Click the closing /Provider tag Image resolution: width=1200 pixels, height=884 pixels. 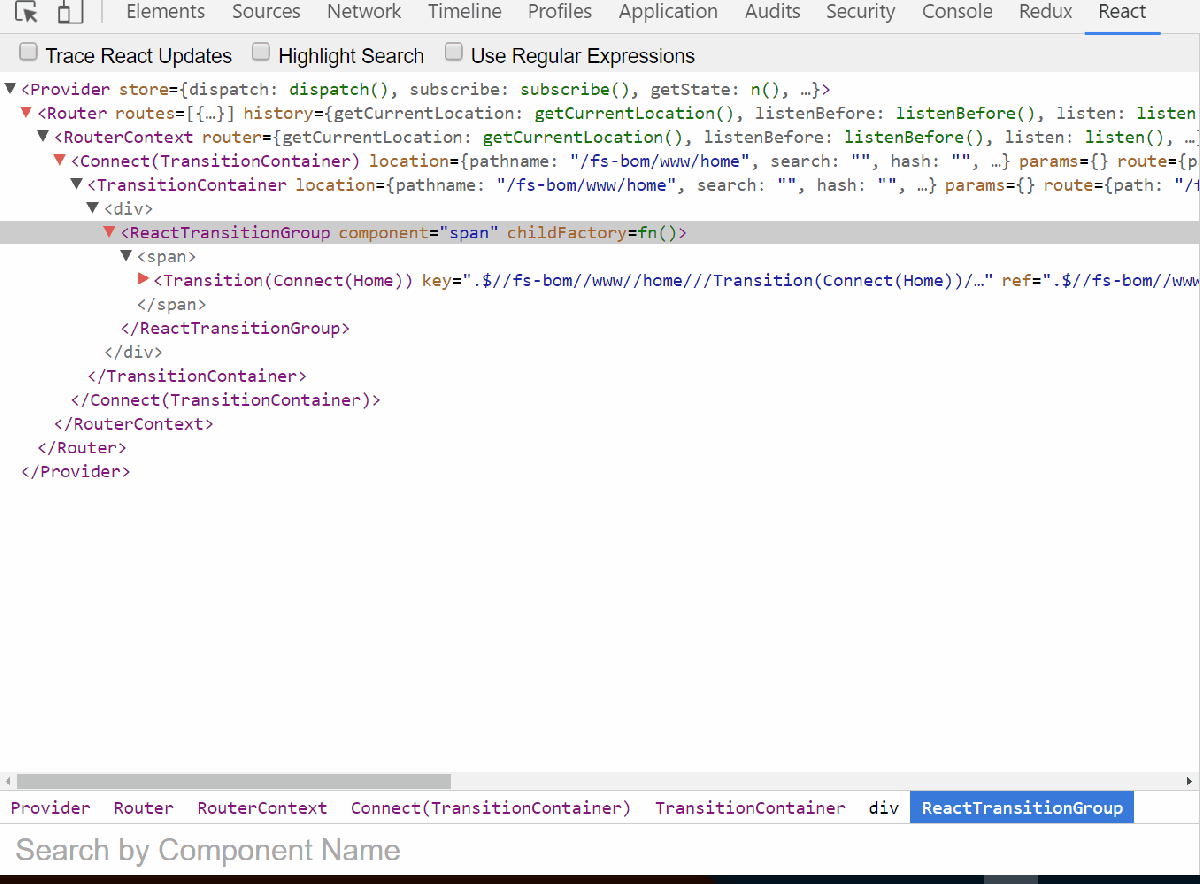[x=76, y=472]
